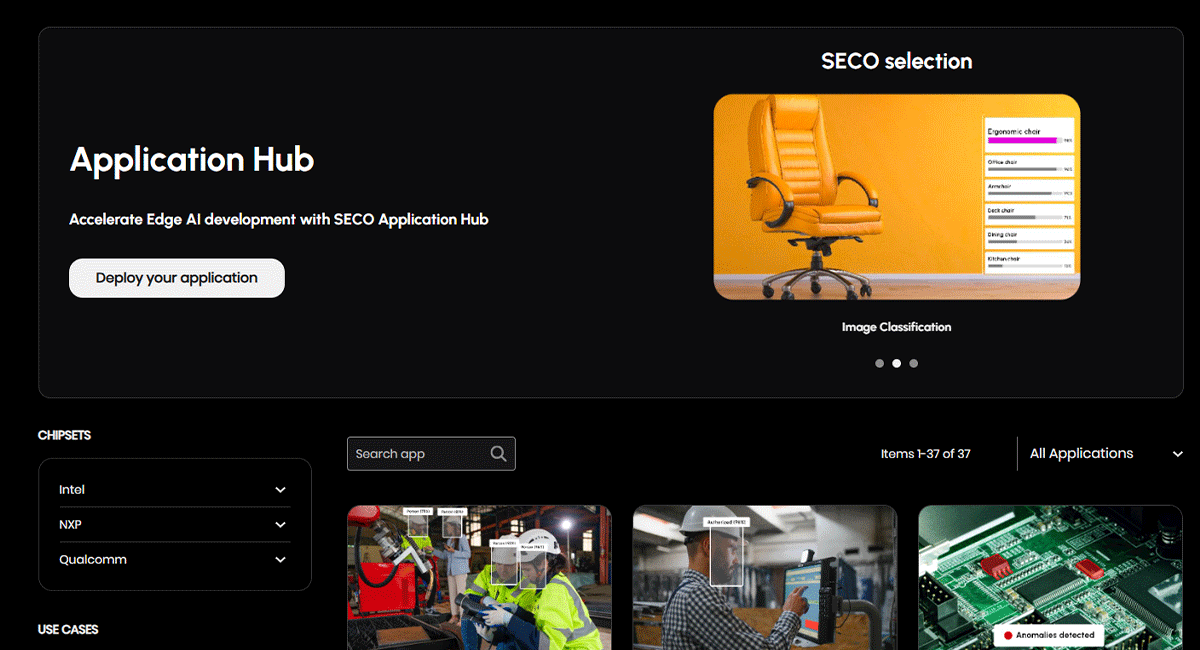
Task: Select the second carousel dot
Action: click(896, 363)
